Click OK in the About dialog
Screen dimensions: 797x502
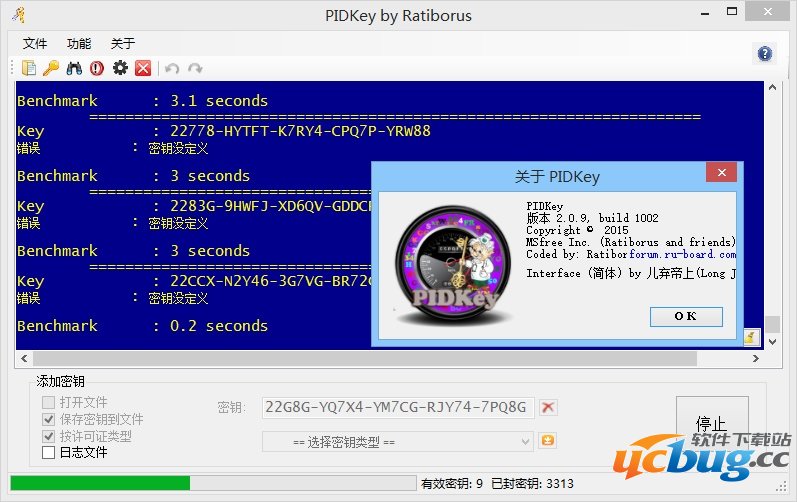pos(686,316)
